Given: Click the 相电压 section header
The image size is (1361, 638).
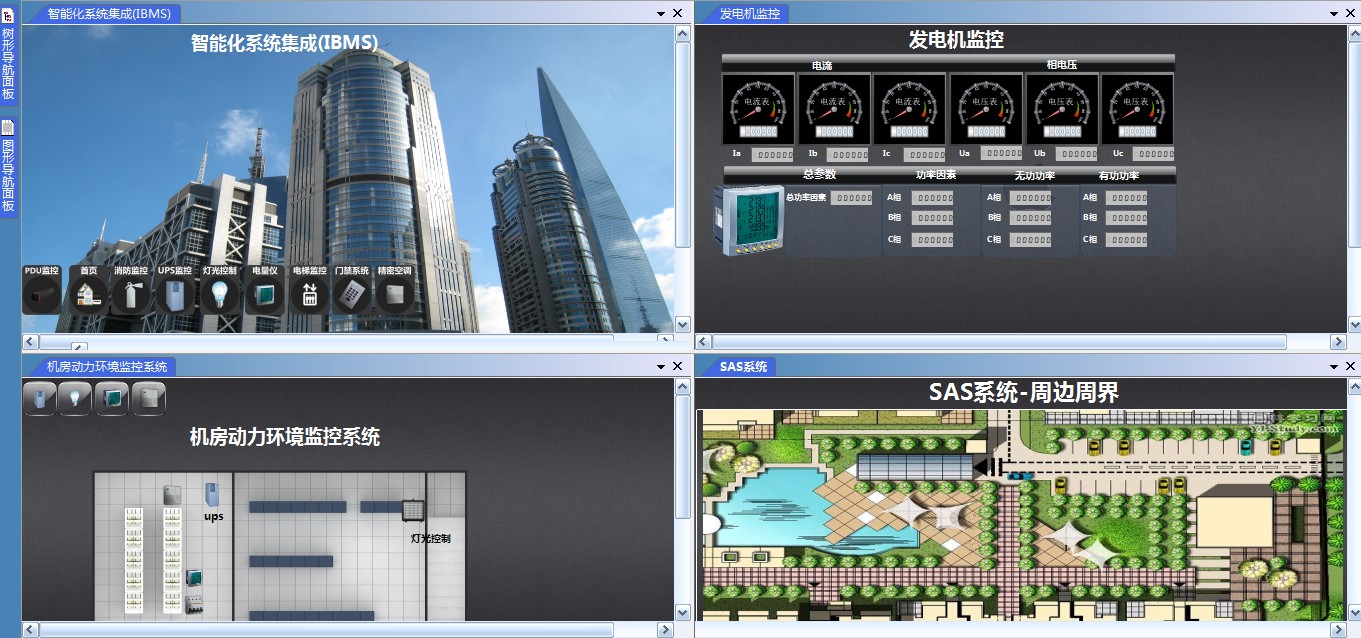Looking at the screenshot, I should (1062, 65).
